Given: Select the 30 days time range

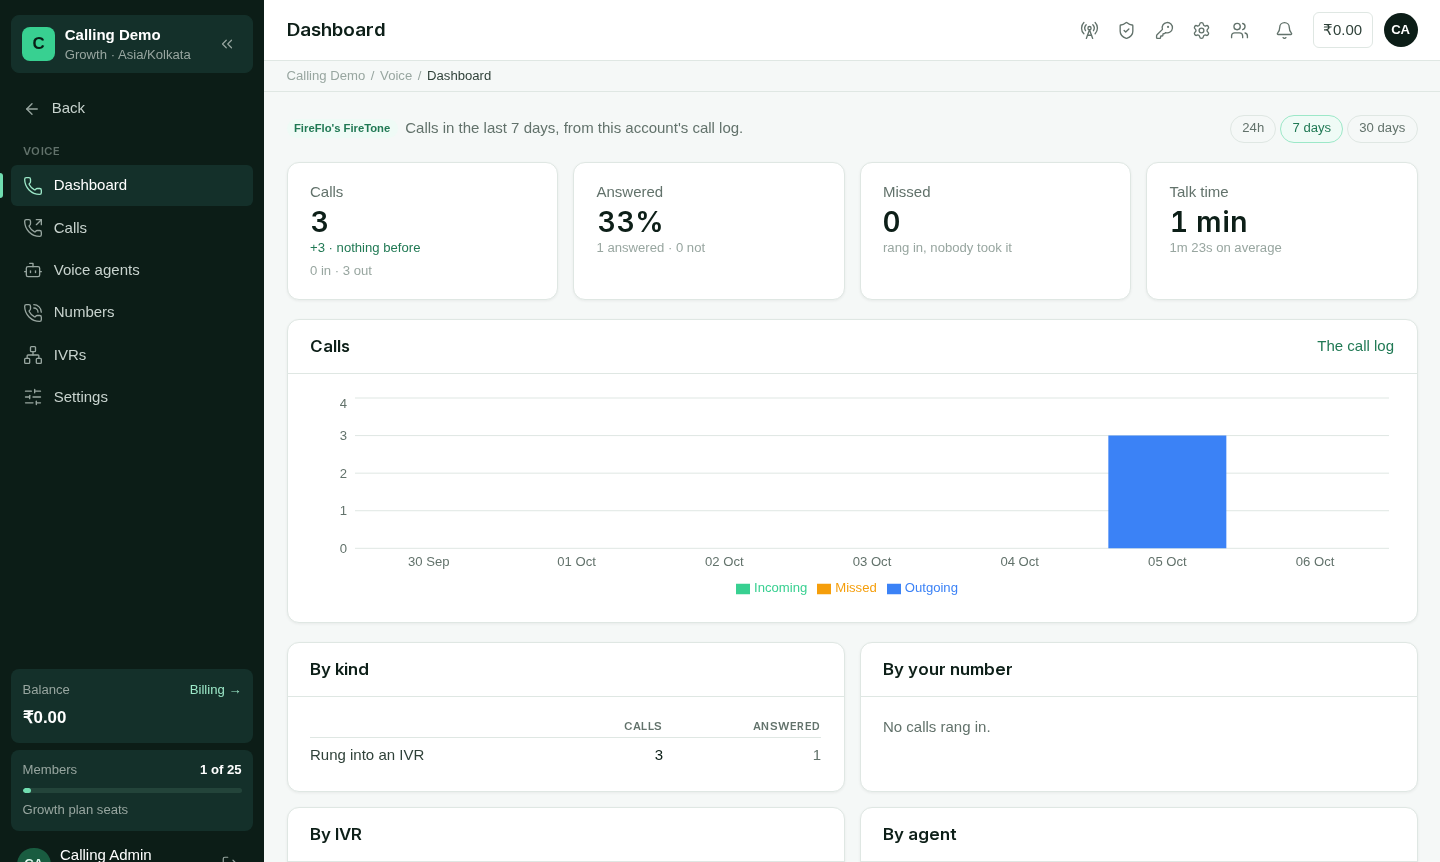Looking at the screenshot, I should [x=1382, y=128].
